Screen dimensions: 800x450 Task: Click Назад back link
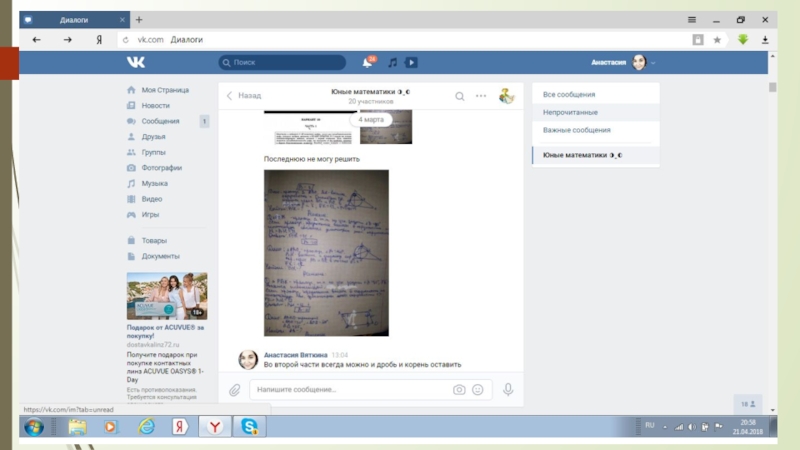[243, 96]
